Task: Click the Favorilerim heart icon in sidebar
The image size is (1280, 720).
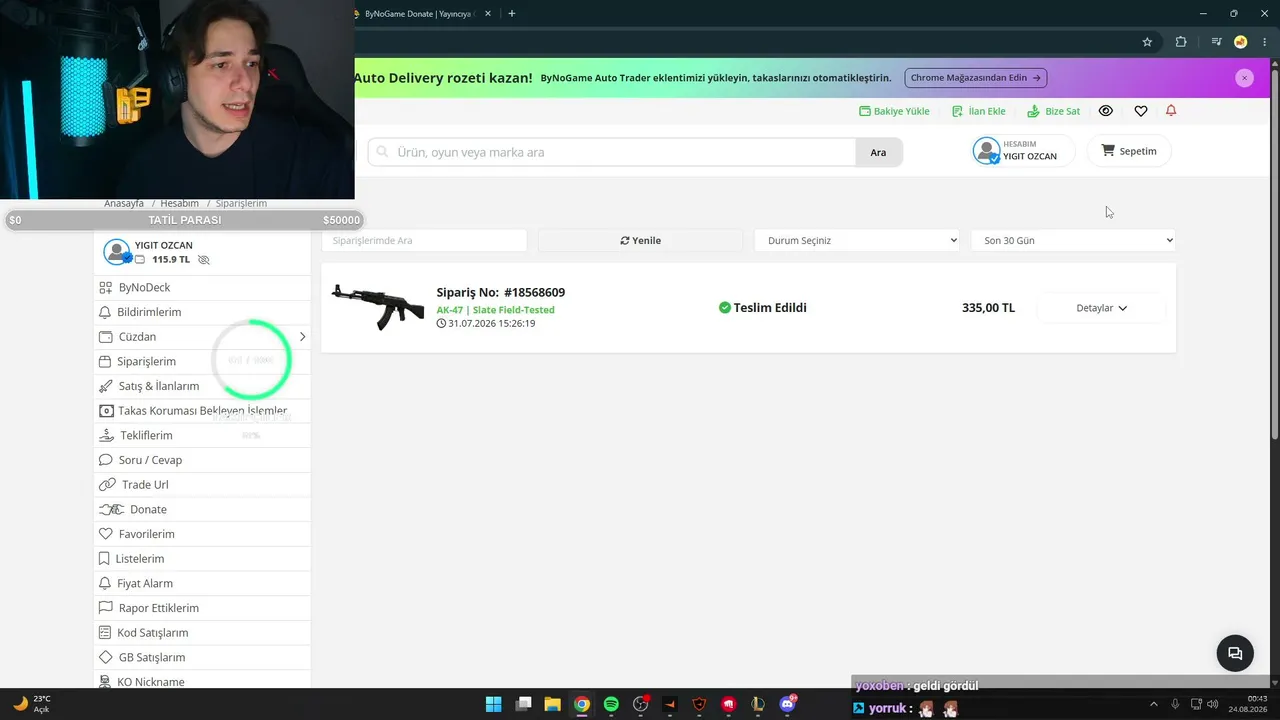Action: pos(106,534)
